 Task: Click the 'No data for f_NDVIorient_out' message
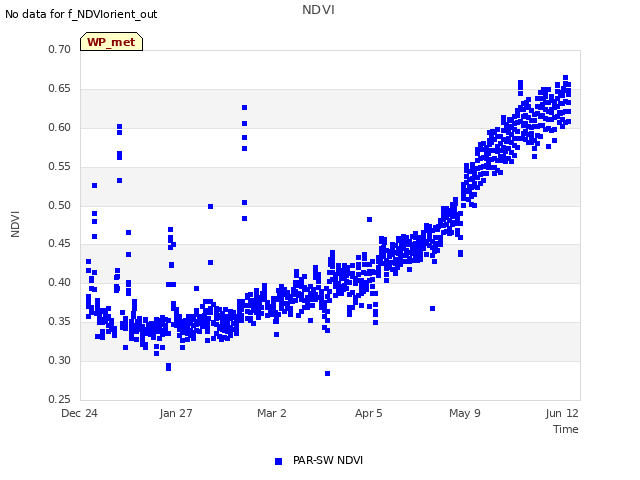(81, 14)
